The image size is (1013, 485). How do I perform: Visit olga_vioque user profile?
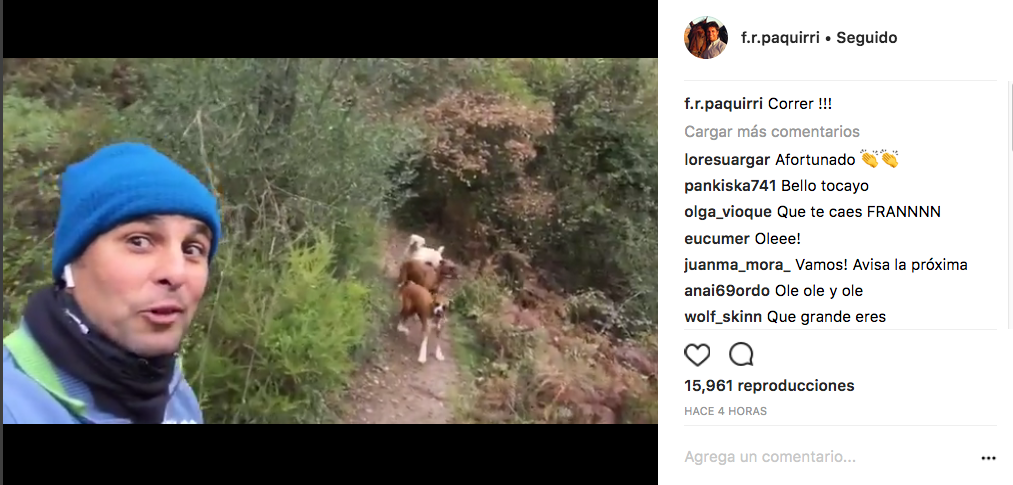pos(728,212)
